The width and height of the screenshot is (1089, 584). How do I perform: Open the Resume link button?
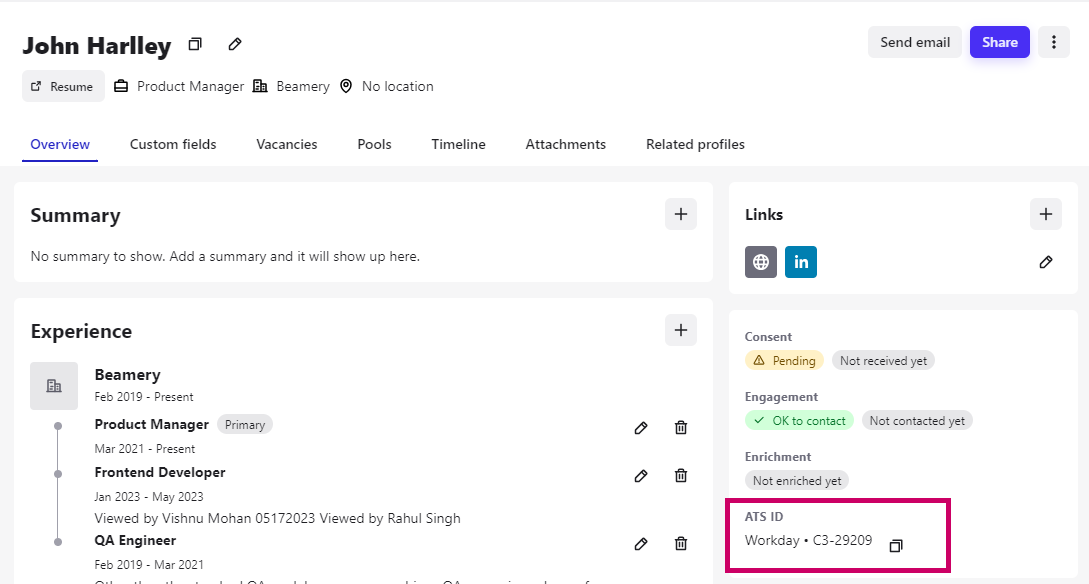tap(63, 87)
